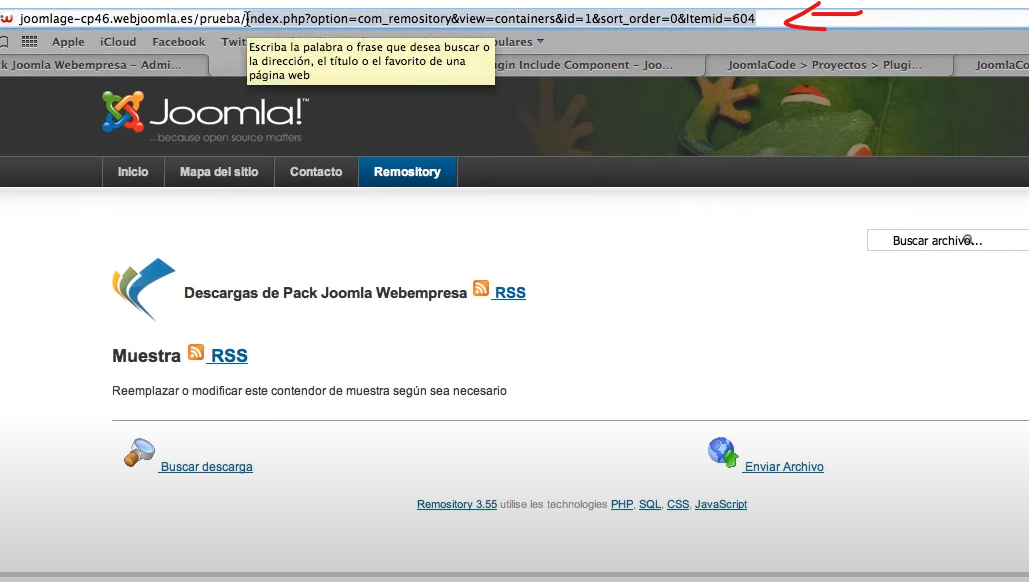Click magnifier icon in Buscar archivo field

tap(967, 239)
